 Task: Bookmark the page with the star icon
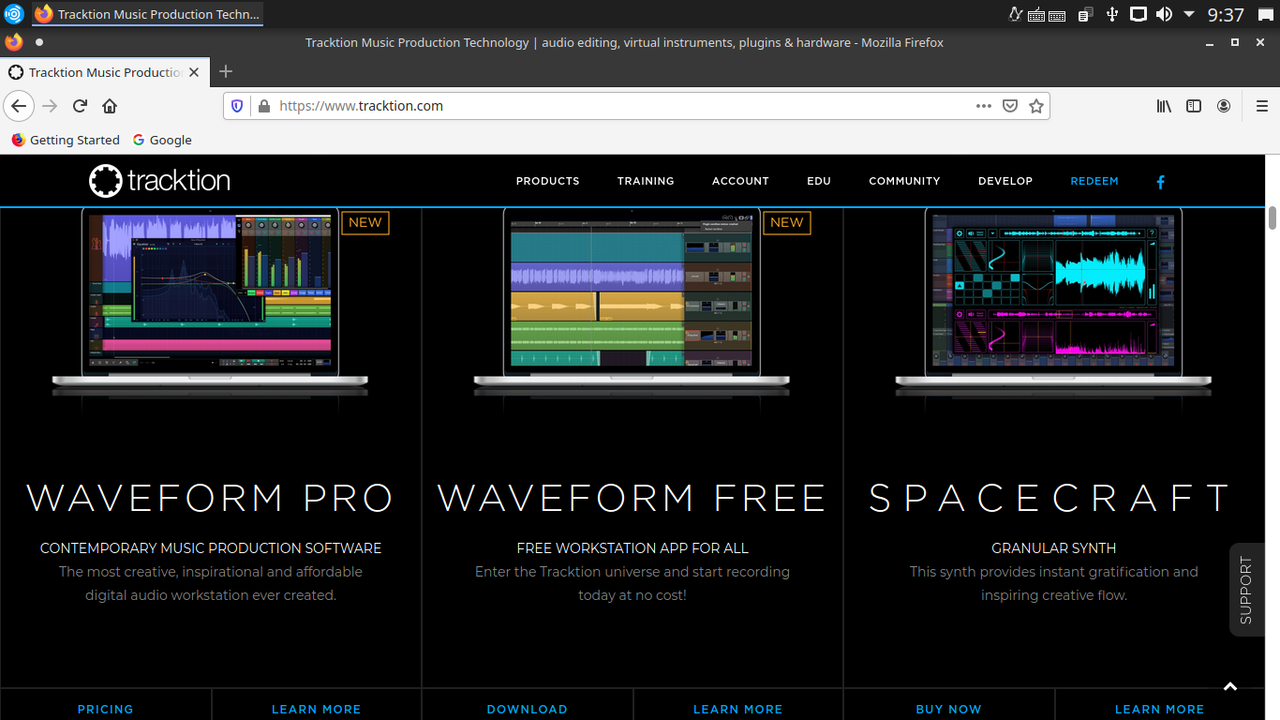(1036, 105)
